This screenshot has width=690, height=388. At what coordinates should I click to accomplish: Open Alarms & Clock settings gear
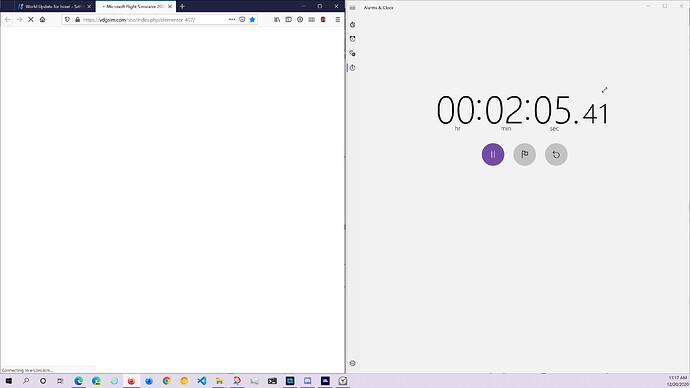point(352,363)
